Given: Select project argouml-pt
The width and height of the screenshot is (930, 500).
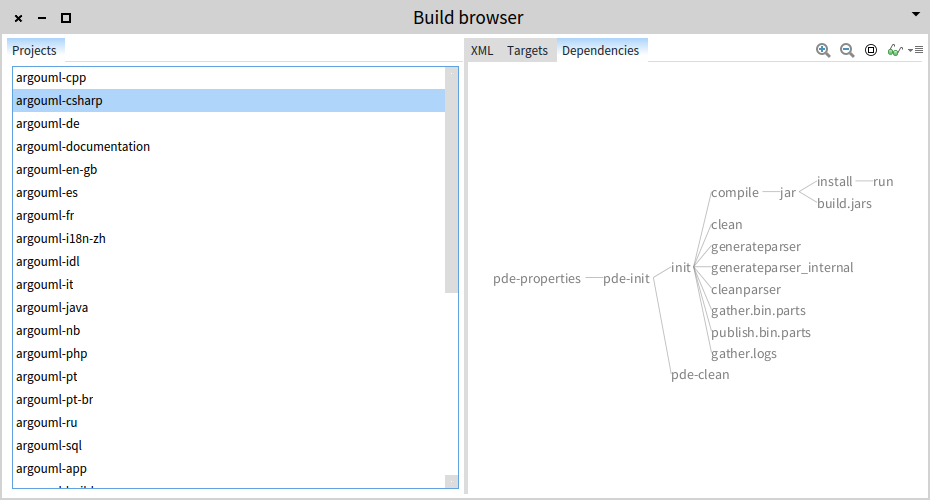Looking at the screenshot, I should (229, 377).
